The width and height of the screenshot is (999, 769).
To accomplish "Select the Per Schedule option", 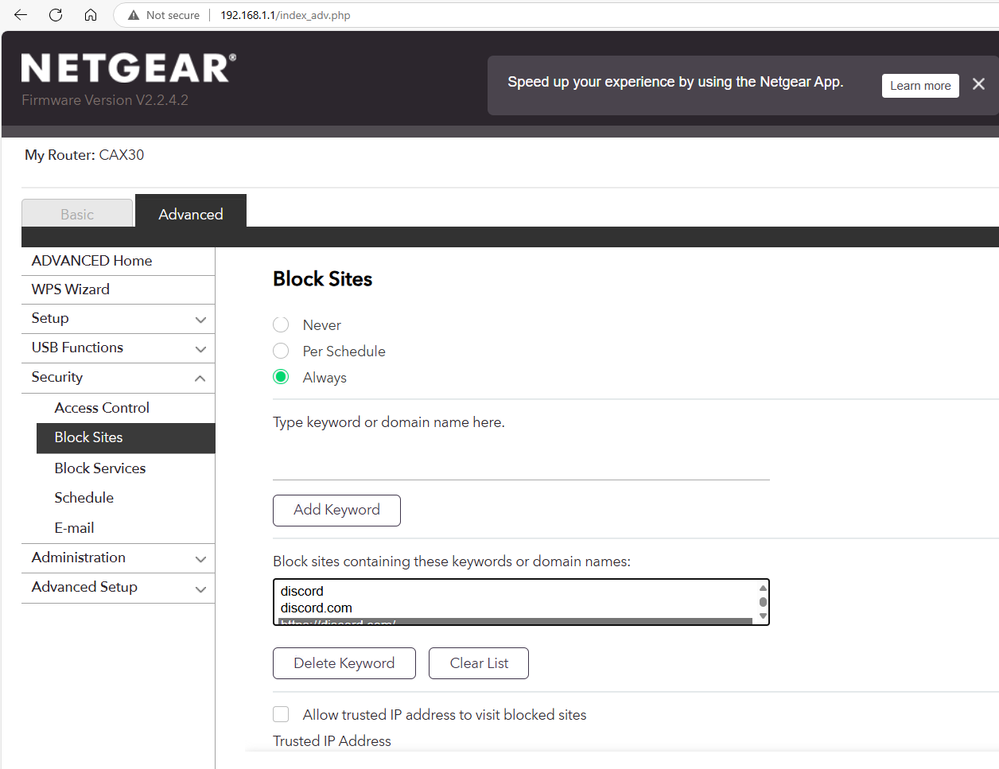I will click(281, 351).
